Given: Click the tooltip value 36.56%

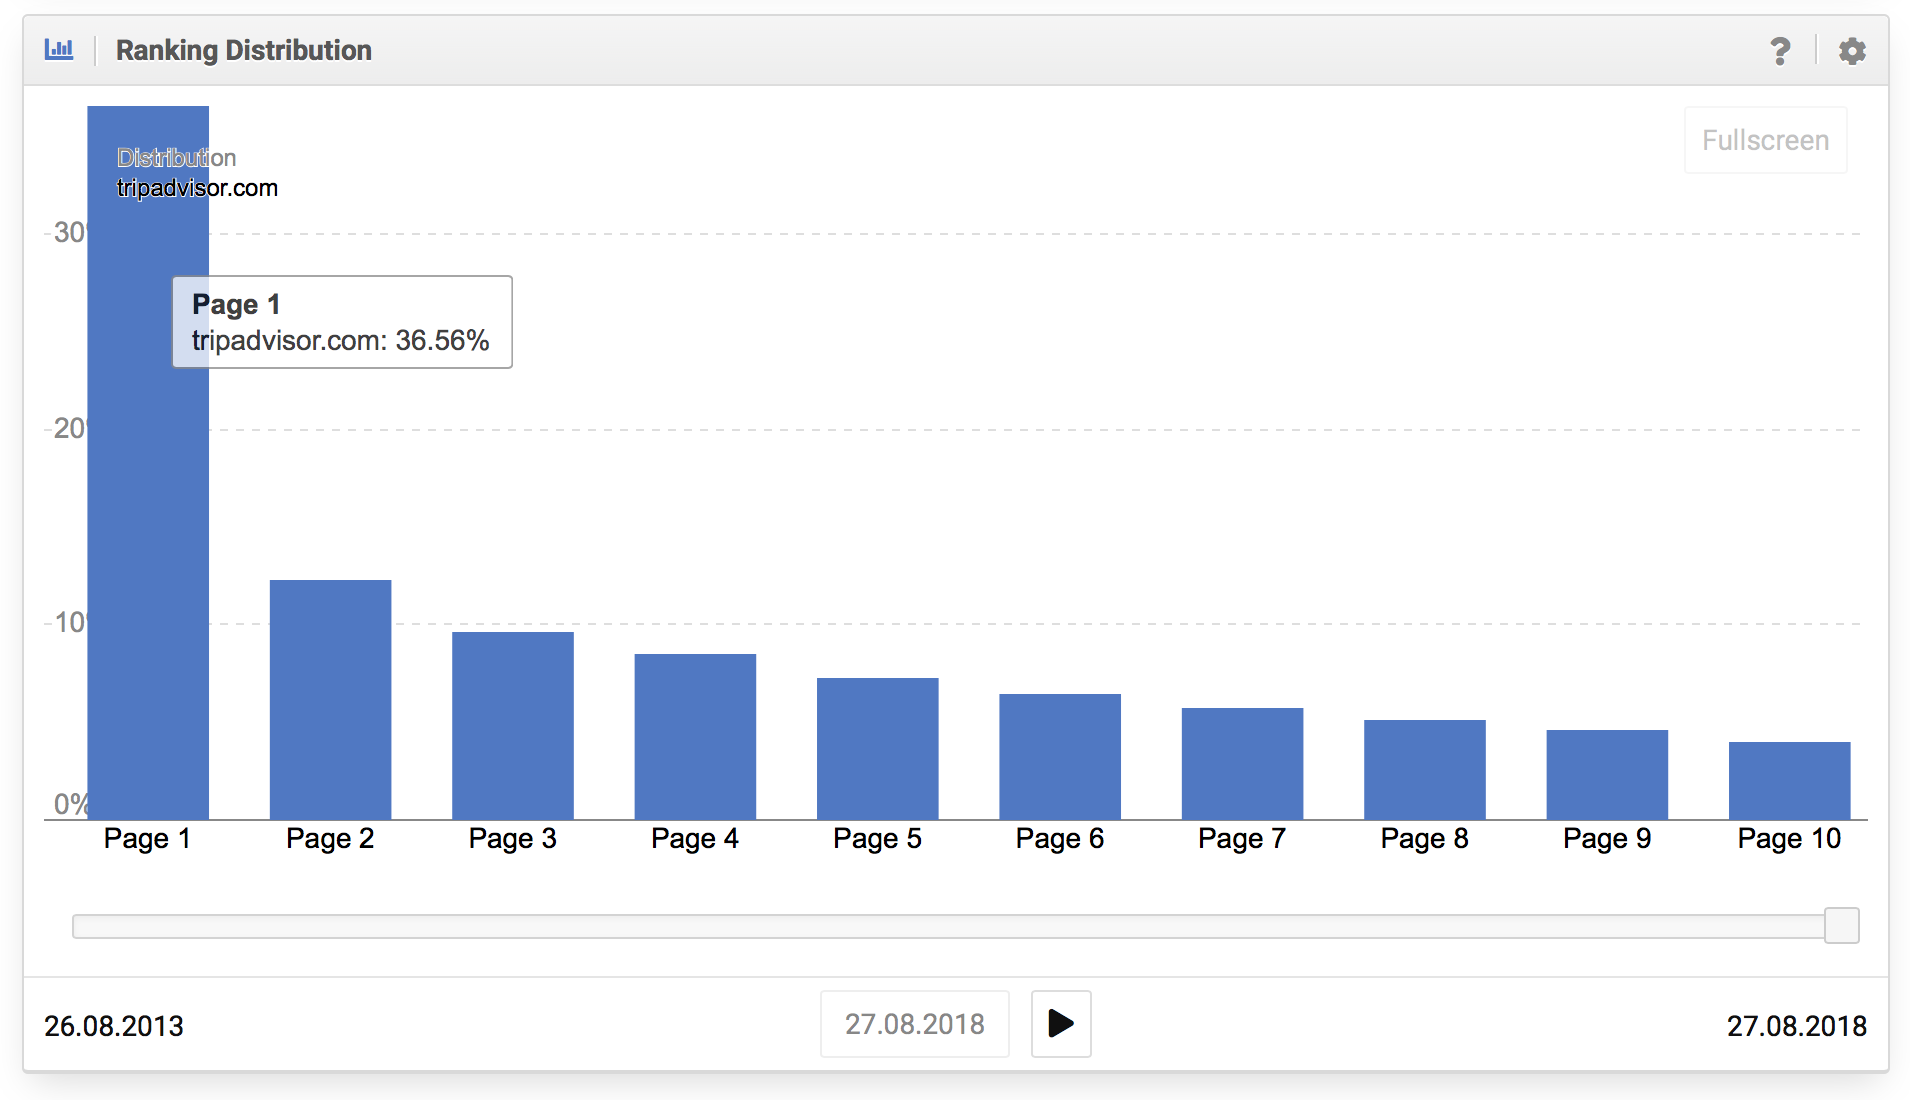Looking at the screenshot, I should click(442, 341).
